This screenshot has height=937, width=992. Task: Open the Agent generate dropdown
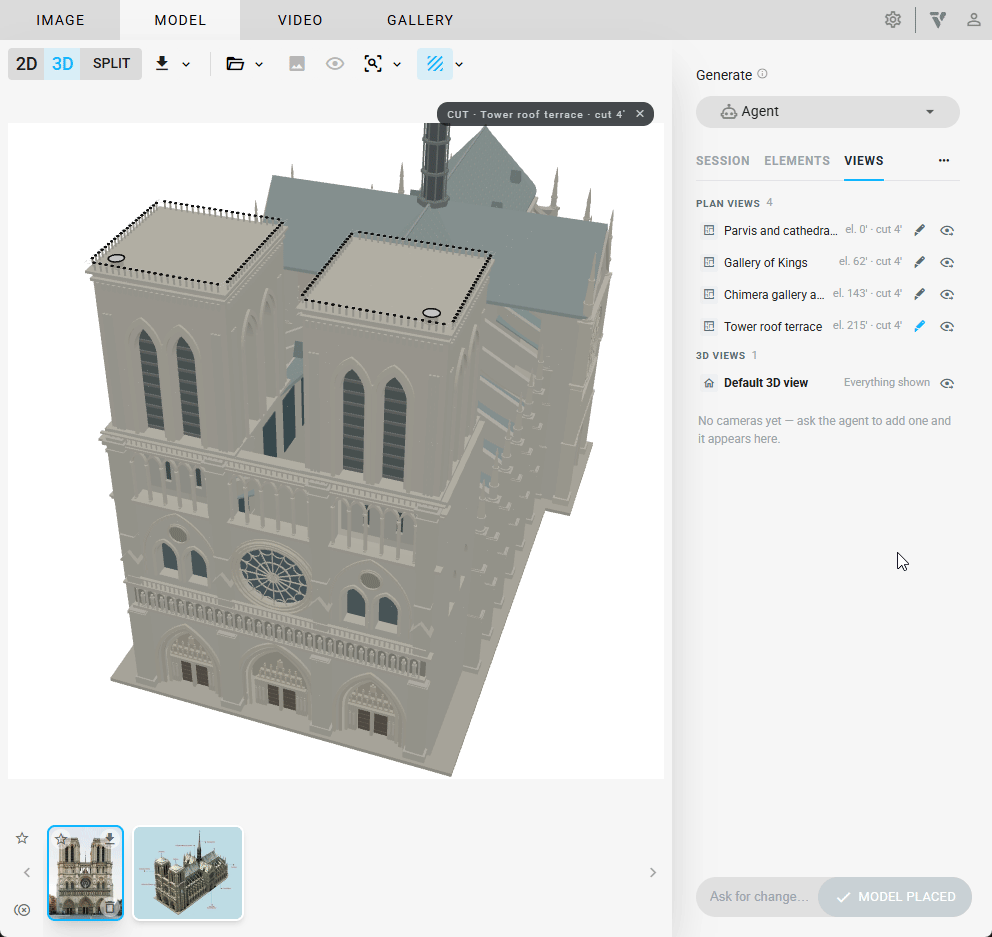[828, 112]
